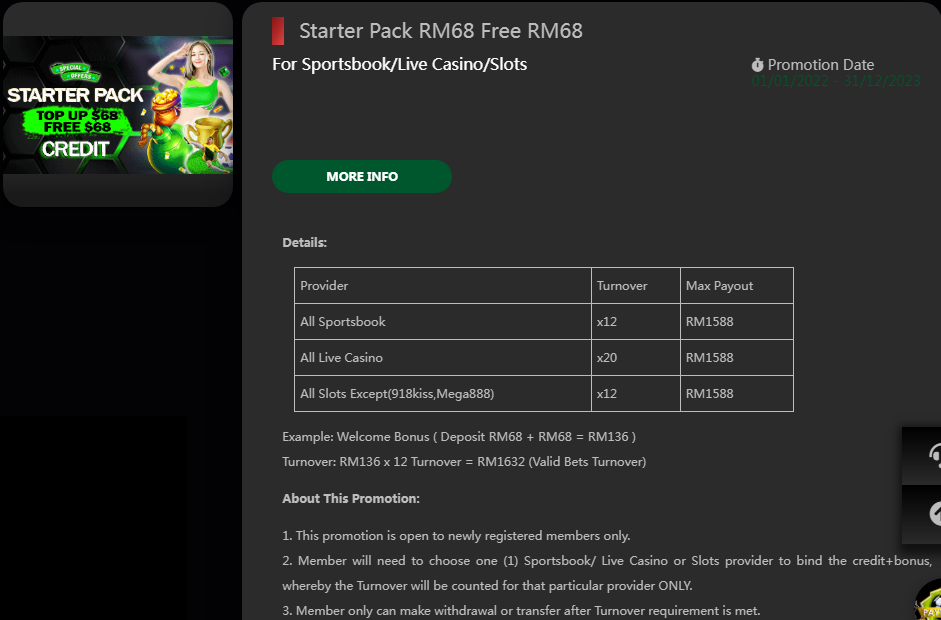Click the Turnover column header
Screen dimensions: 941x620
[622, 286]
